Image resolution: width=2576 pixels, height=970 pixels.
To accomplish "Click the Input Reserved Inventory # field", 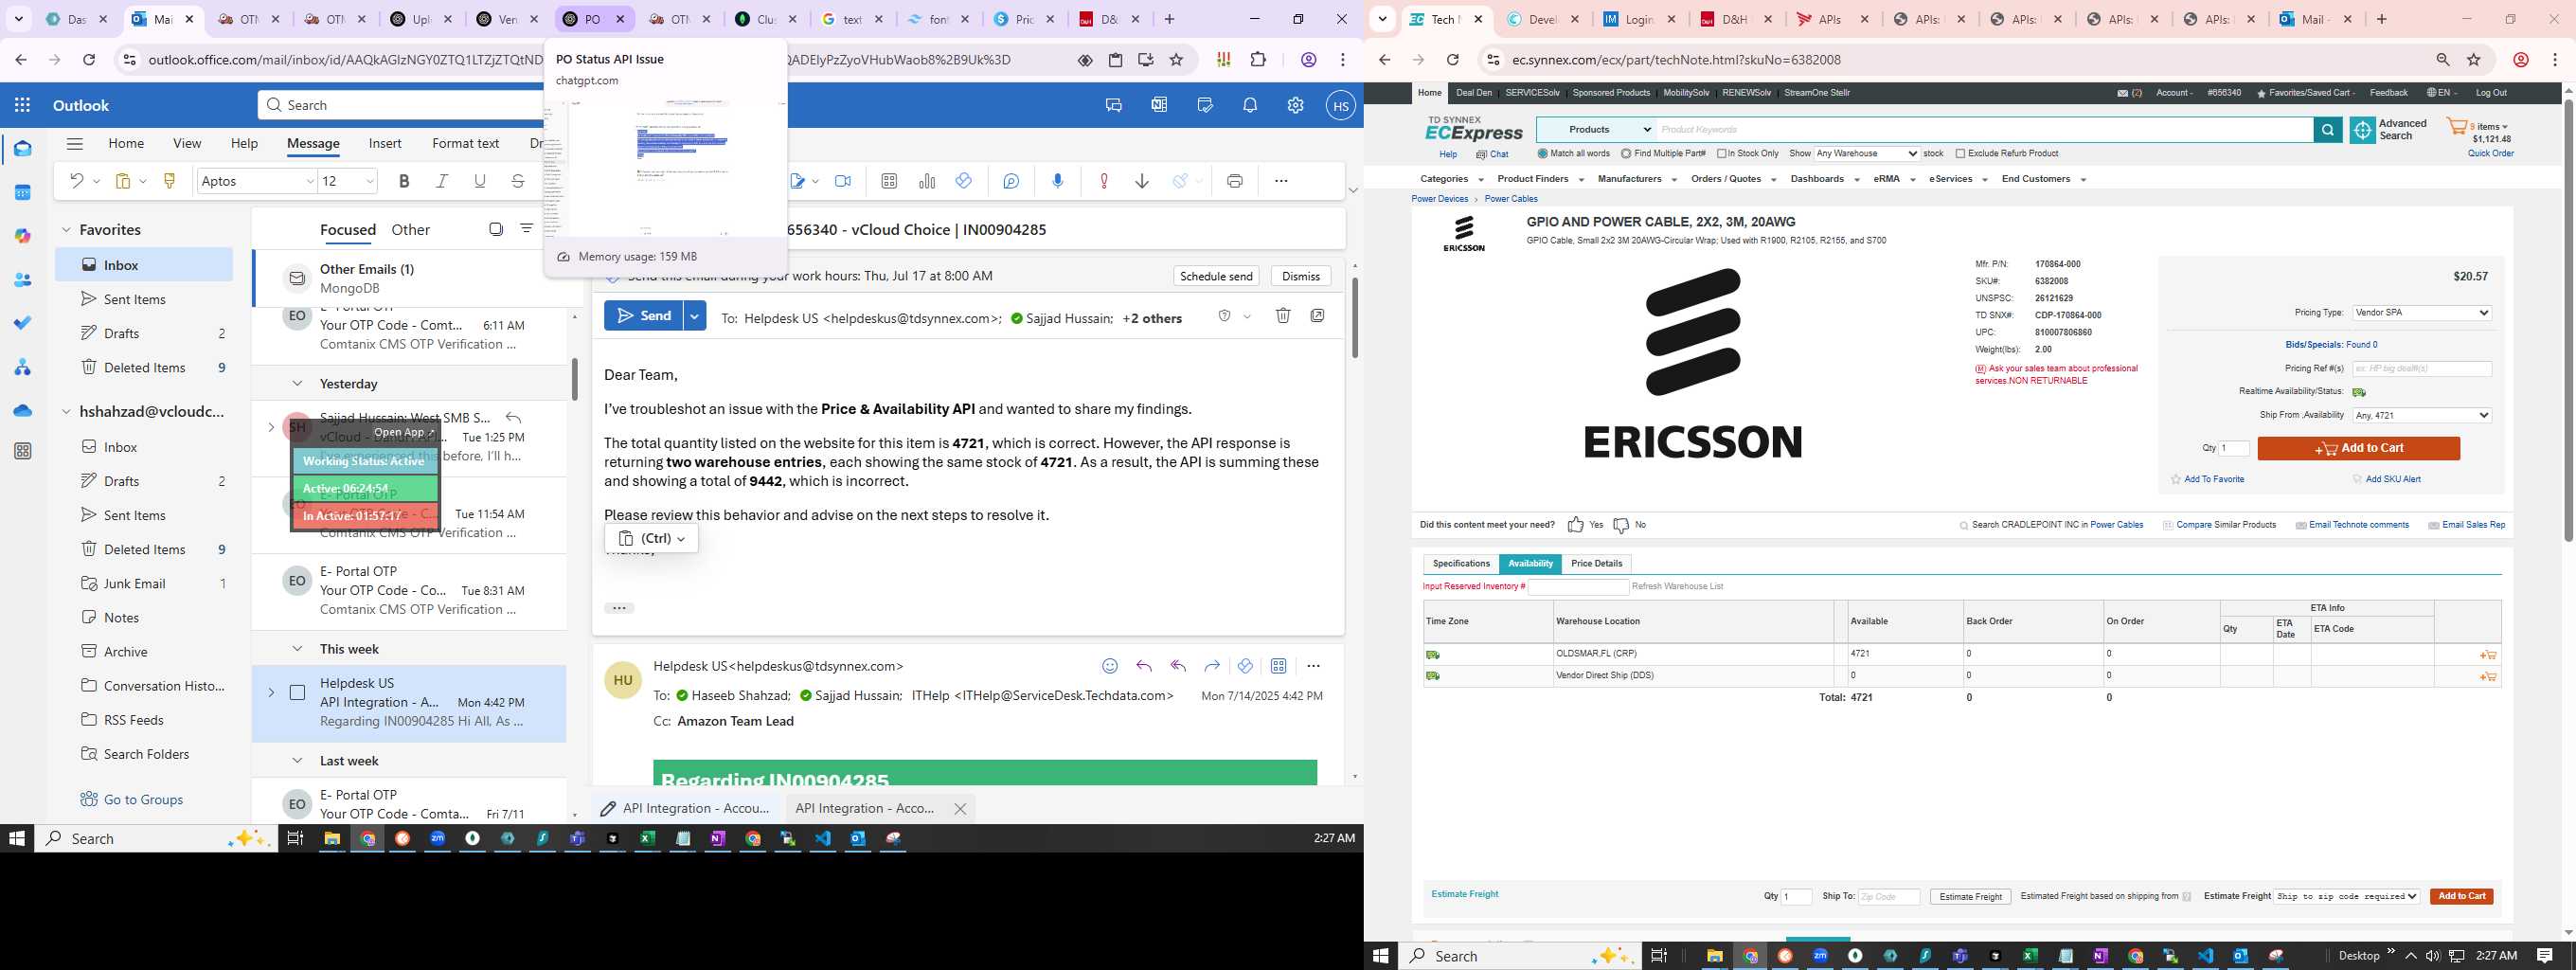I will 1577,587.
